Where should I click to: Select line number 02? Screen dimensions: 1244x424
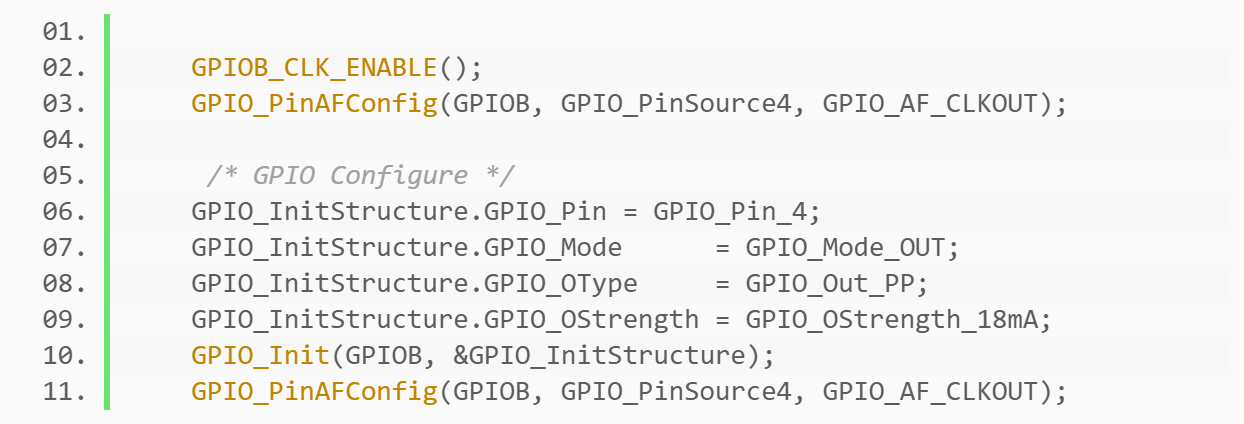[x=64, y=68]
